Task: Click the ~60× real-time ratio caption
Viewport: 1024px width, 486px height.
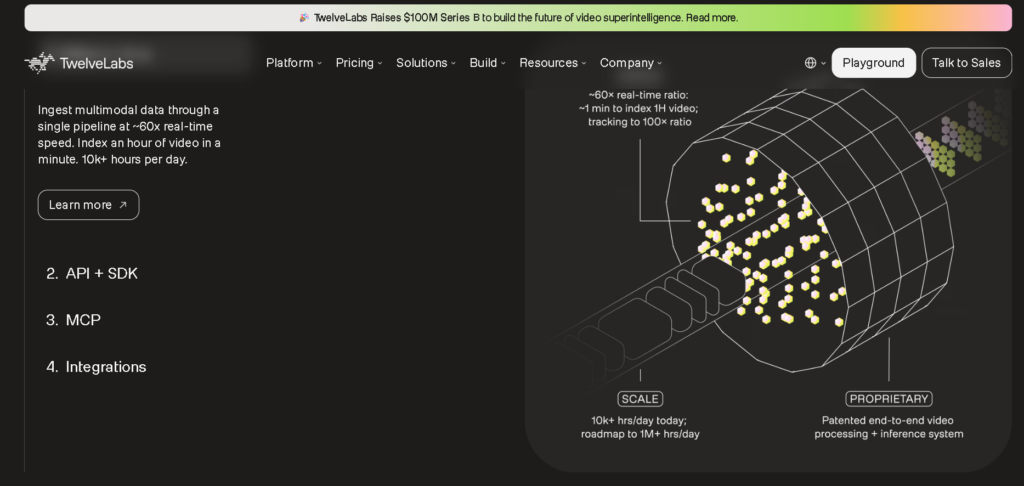Action: coord(639,108)
